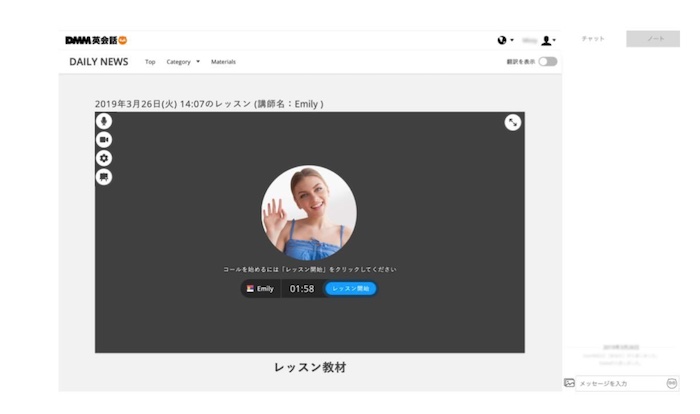The width and height of the screenshot is (700, 414).
Task: Open the emoji picker in chat input
Action: (x=672, y=383)
